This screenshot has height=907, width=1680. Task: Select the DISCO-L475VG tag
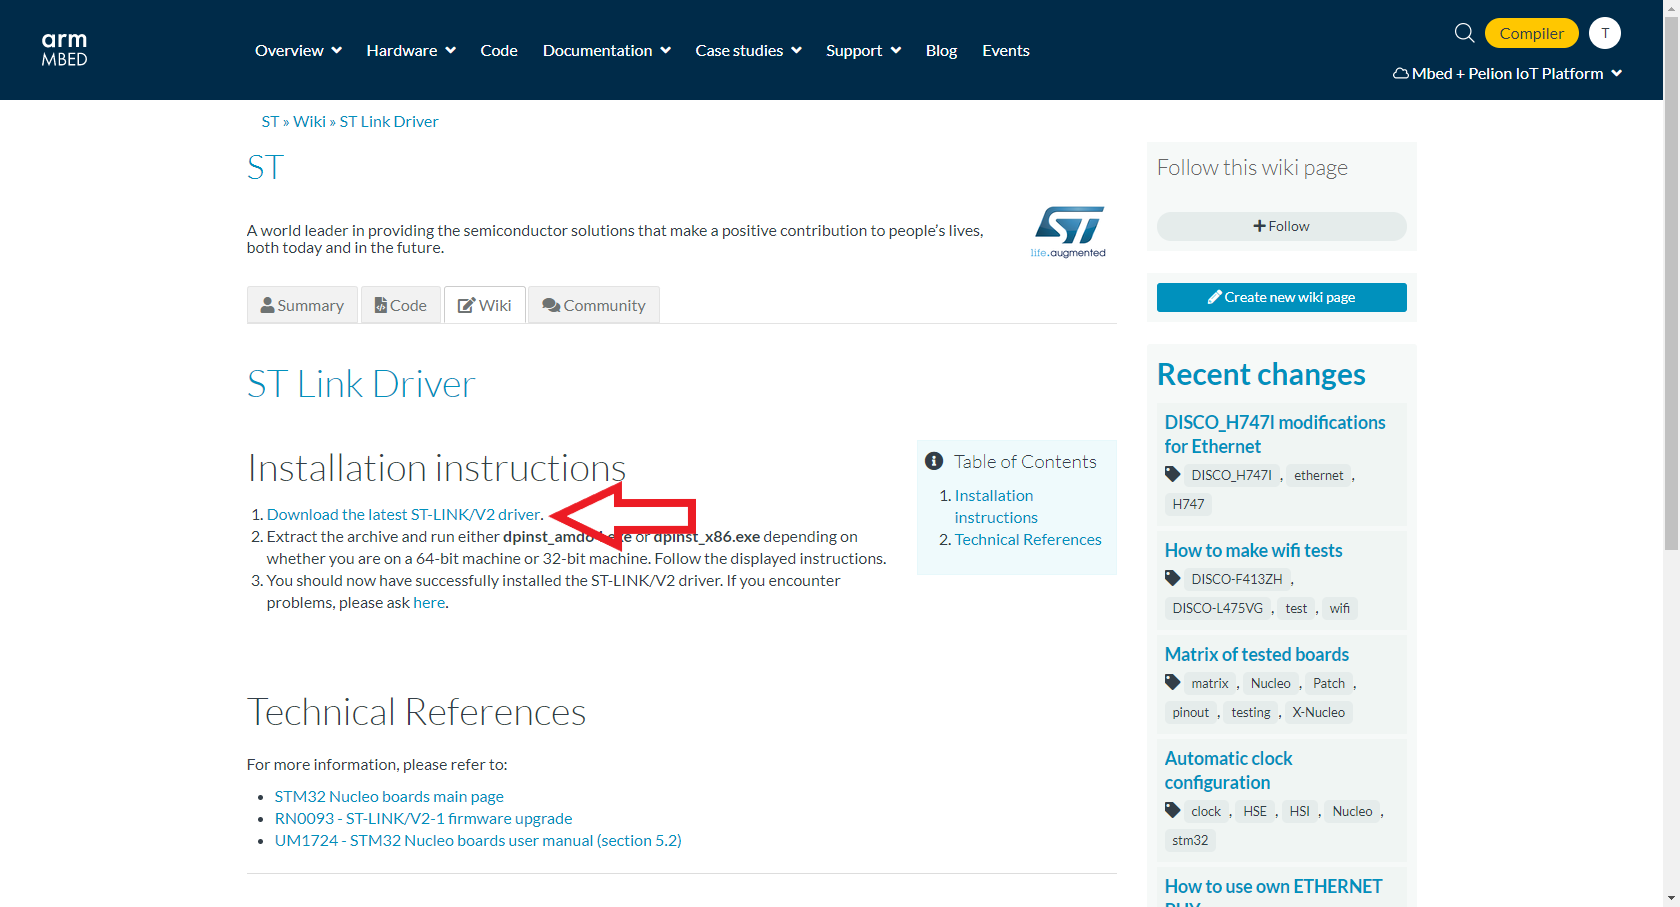point(1218,608)
